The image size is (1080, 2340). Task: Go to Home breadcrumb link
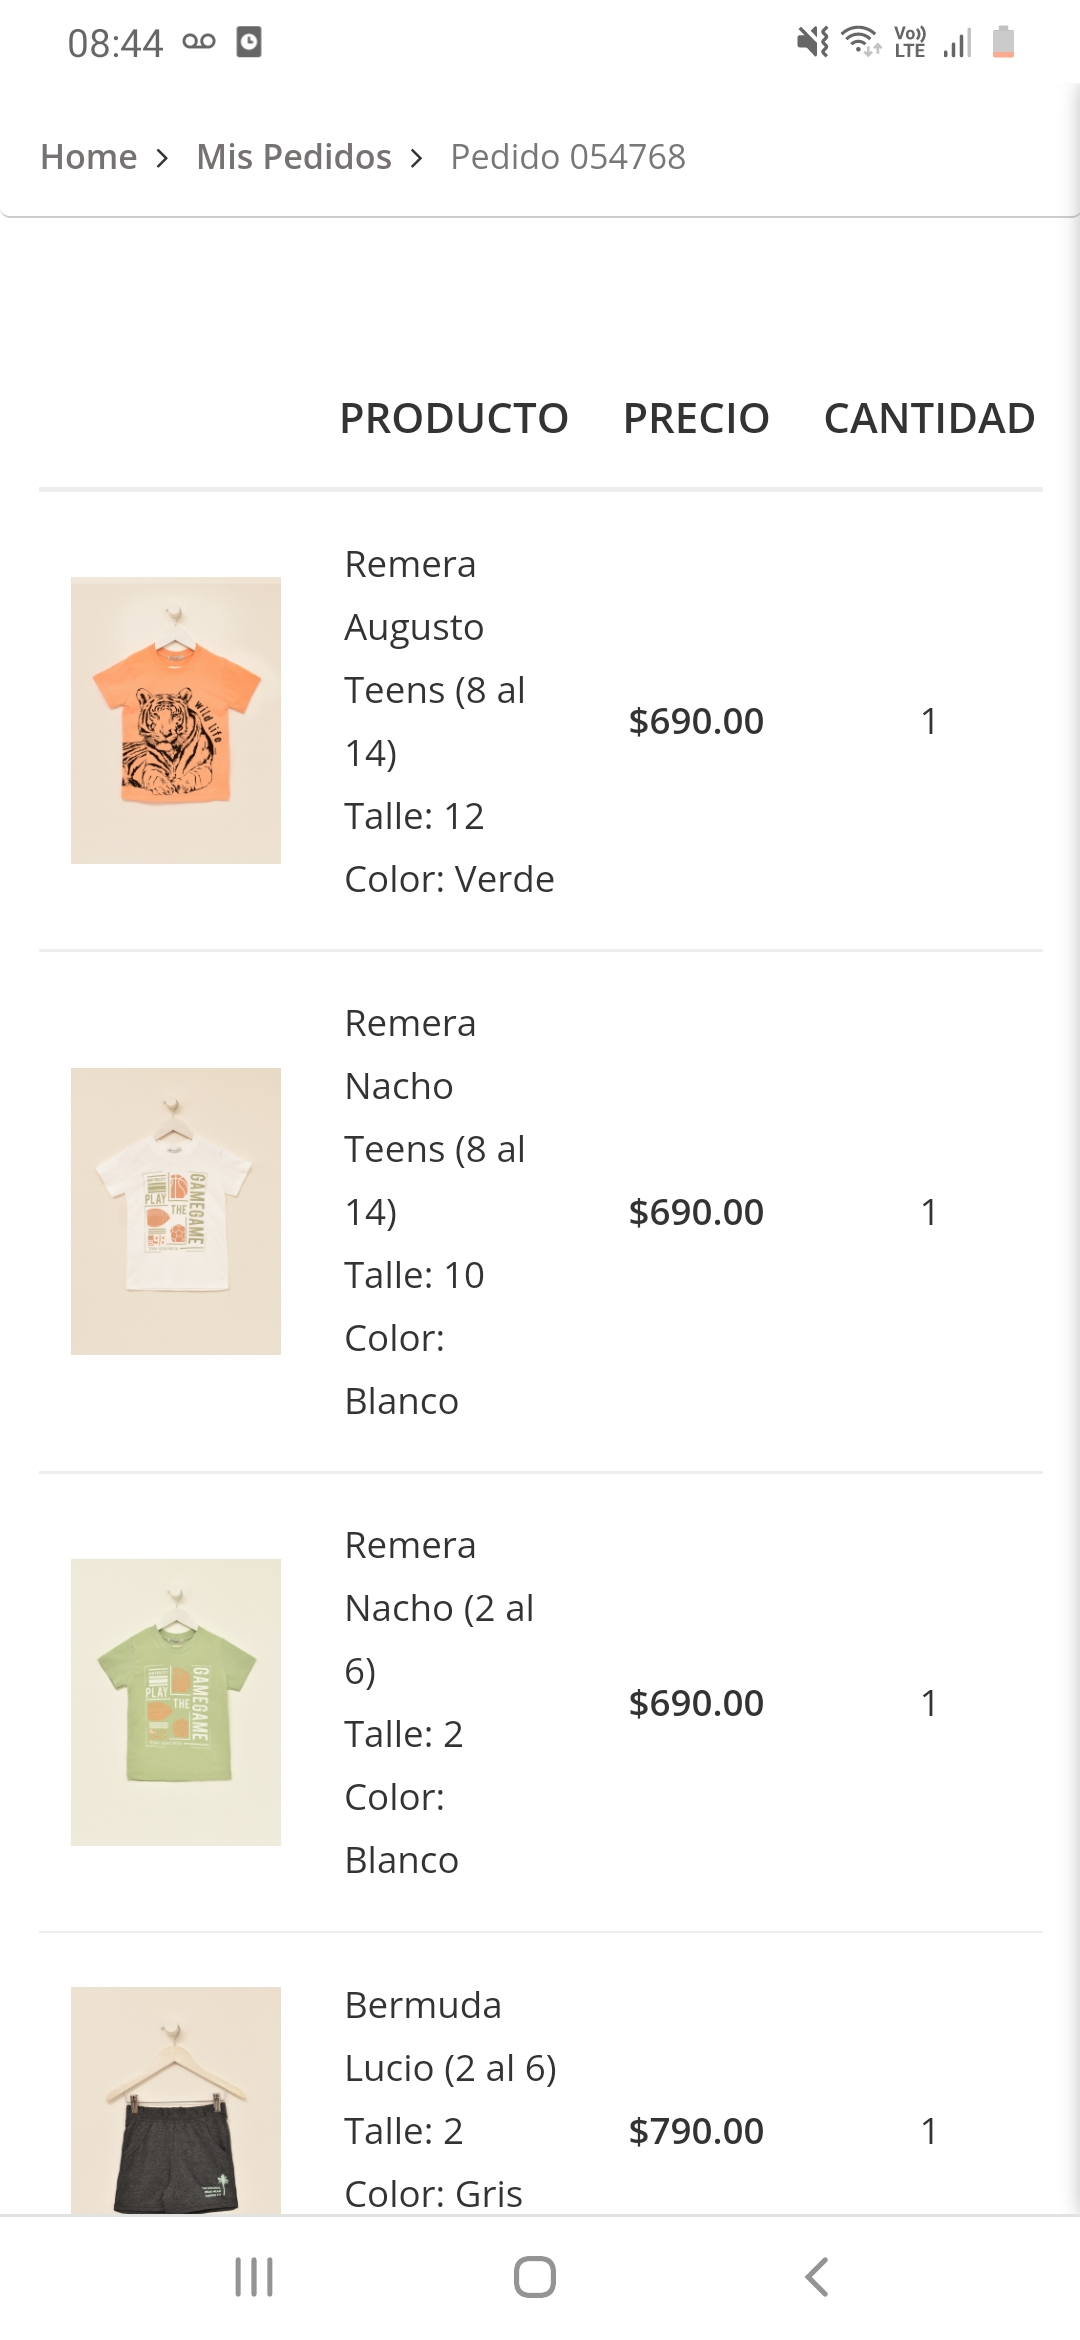coord(88,157)
